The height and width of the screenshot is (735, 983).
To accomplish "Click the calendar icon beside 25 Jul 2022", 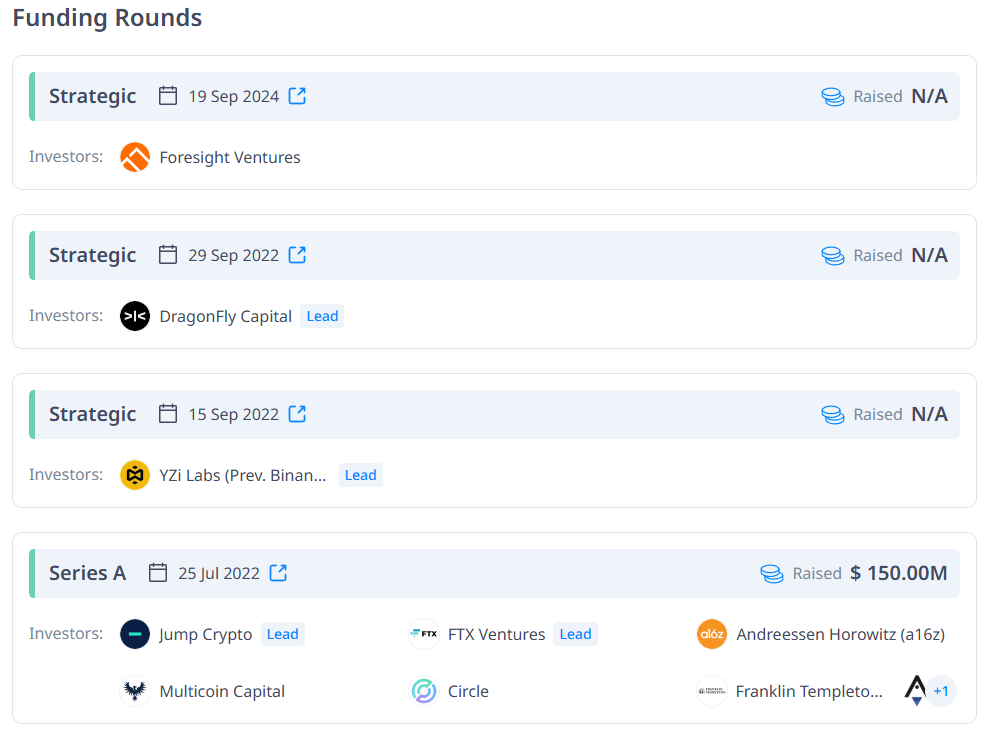I will tap(158, 573).
